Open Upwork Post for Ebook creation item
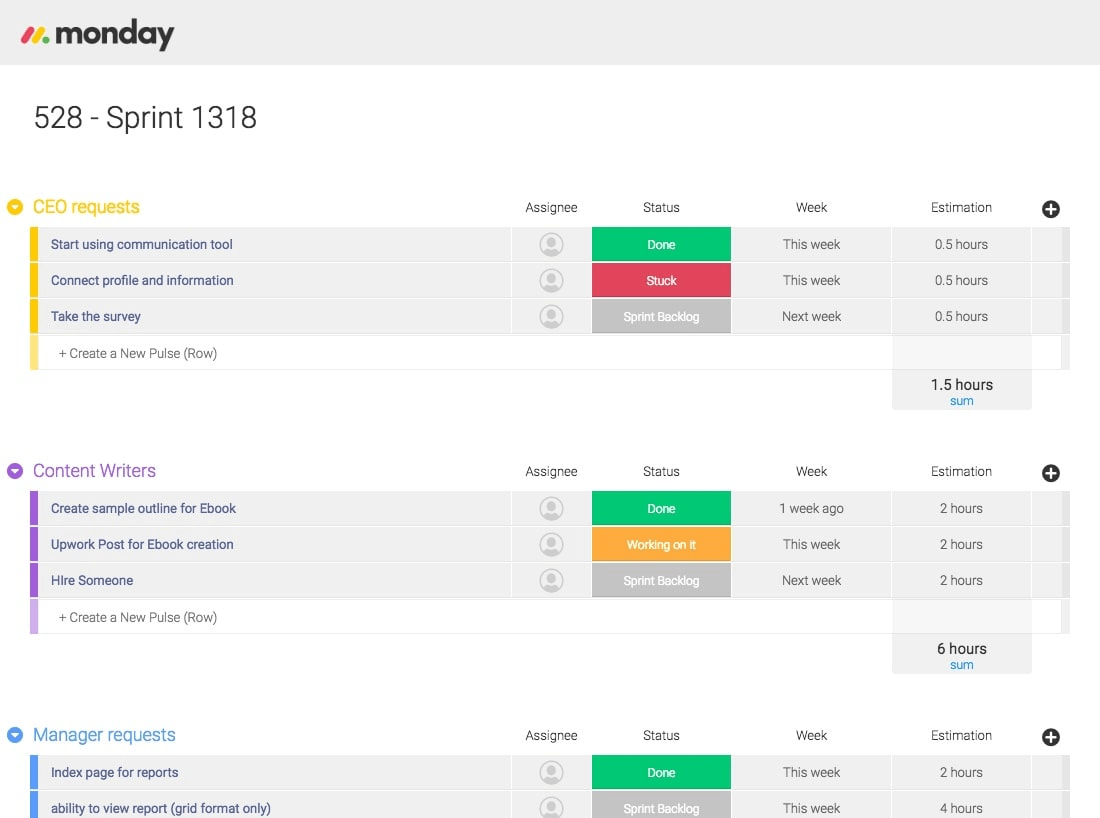1100x818 pixels. point(142,544)
